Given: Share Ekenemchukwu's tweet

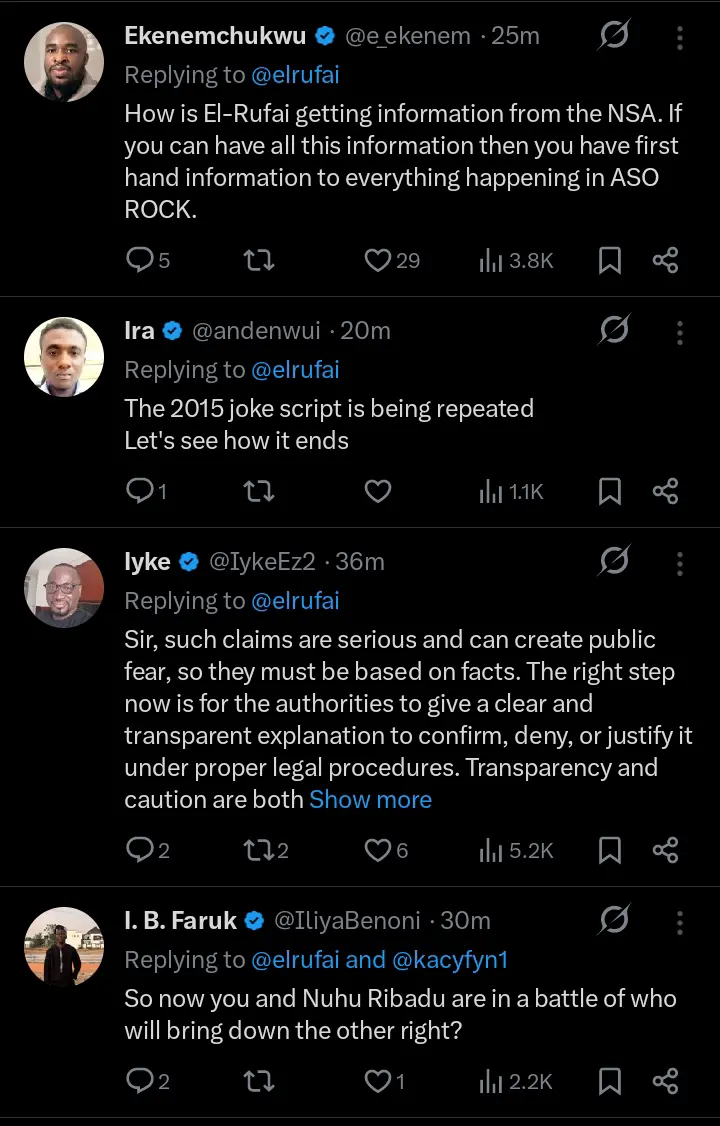Looking at the screenshot, I should [x=666, y=261].
